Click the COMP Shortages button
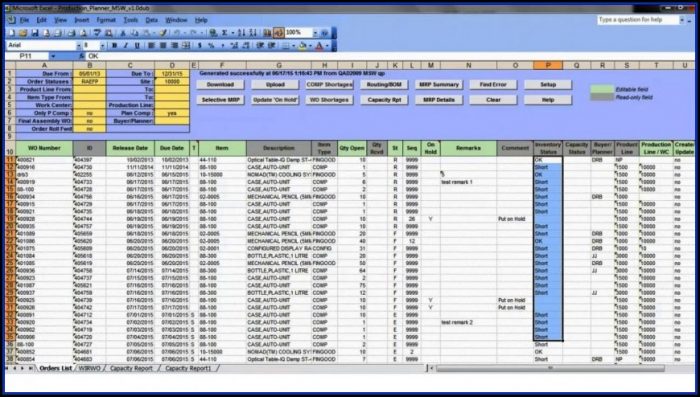 tap(329, 84)
